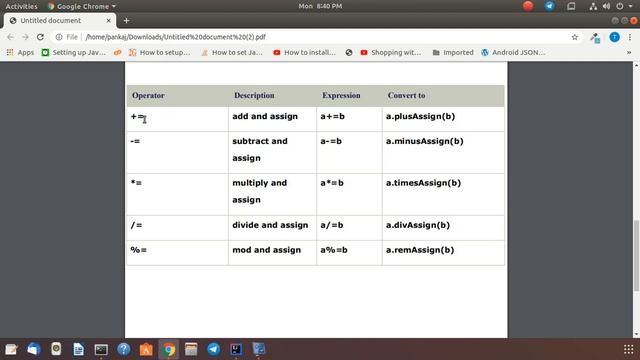Open the volume indicator in top bar
The width and height of the screenshot is (640, 360).
[606, 6]
